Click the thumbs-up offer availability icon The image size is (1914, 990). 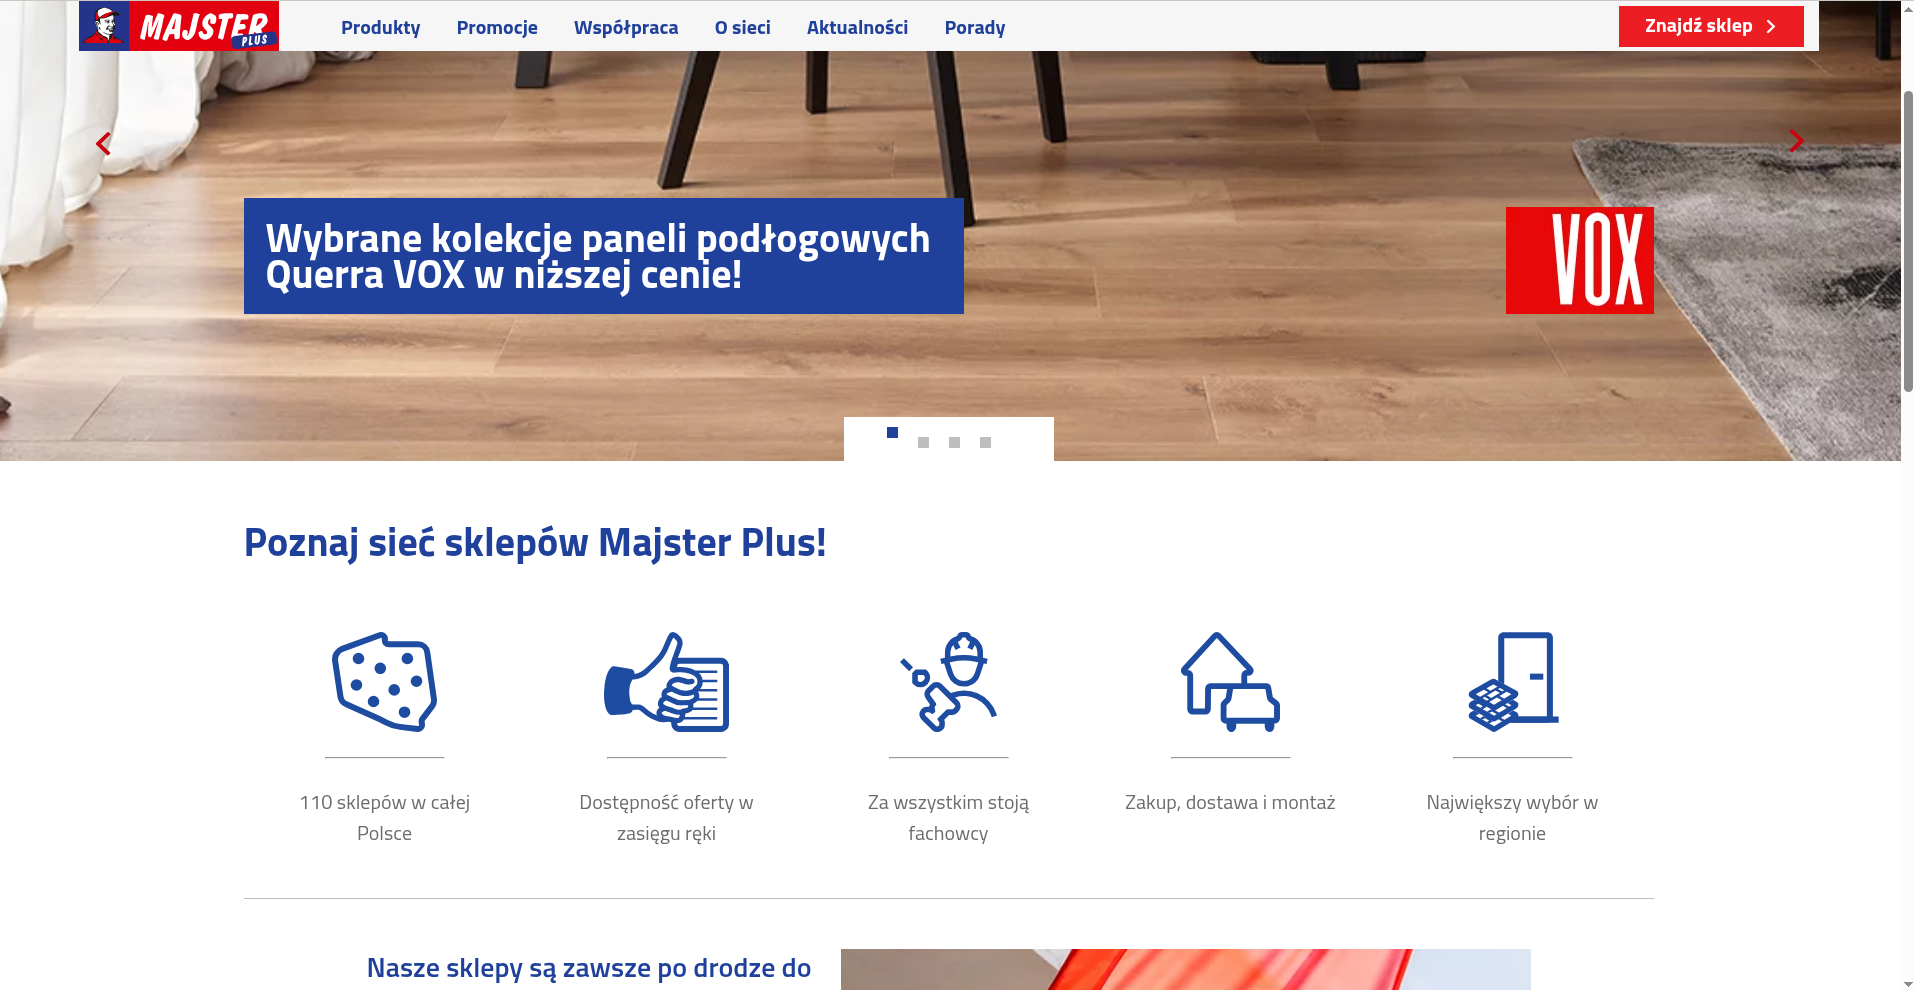(x=666, y=682)
